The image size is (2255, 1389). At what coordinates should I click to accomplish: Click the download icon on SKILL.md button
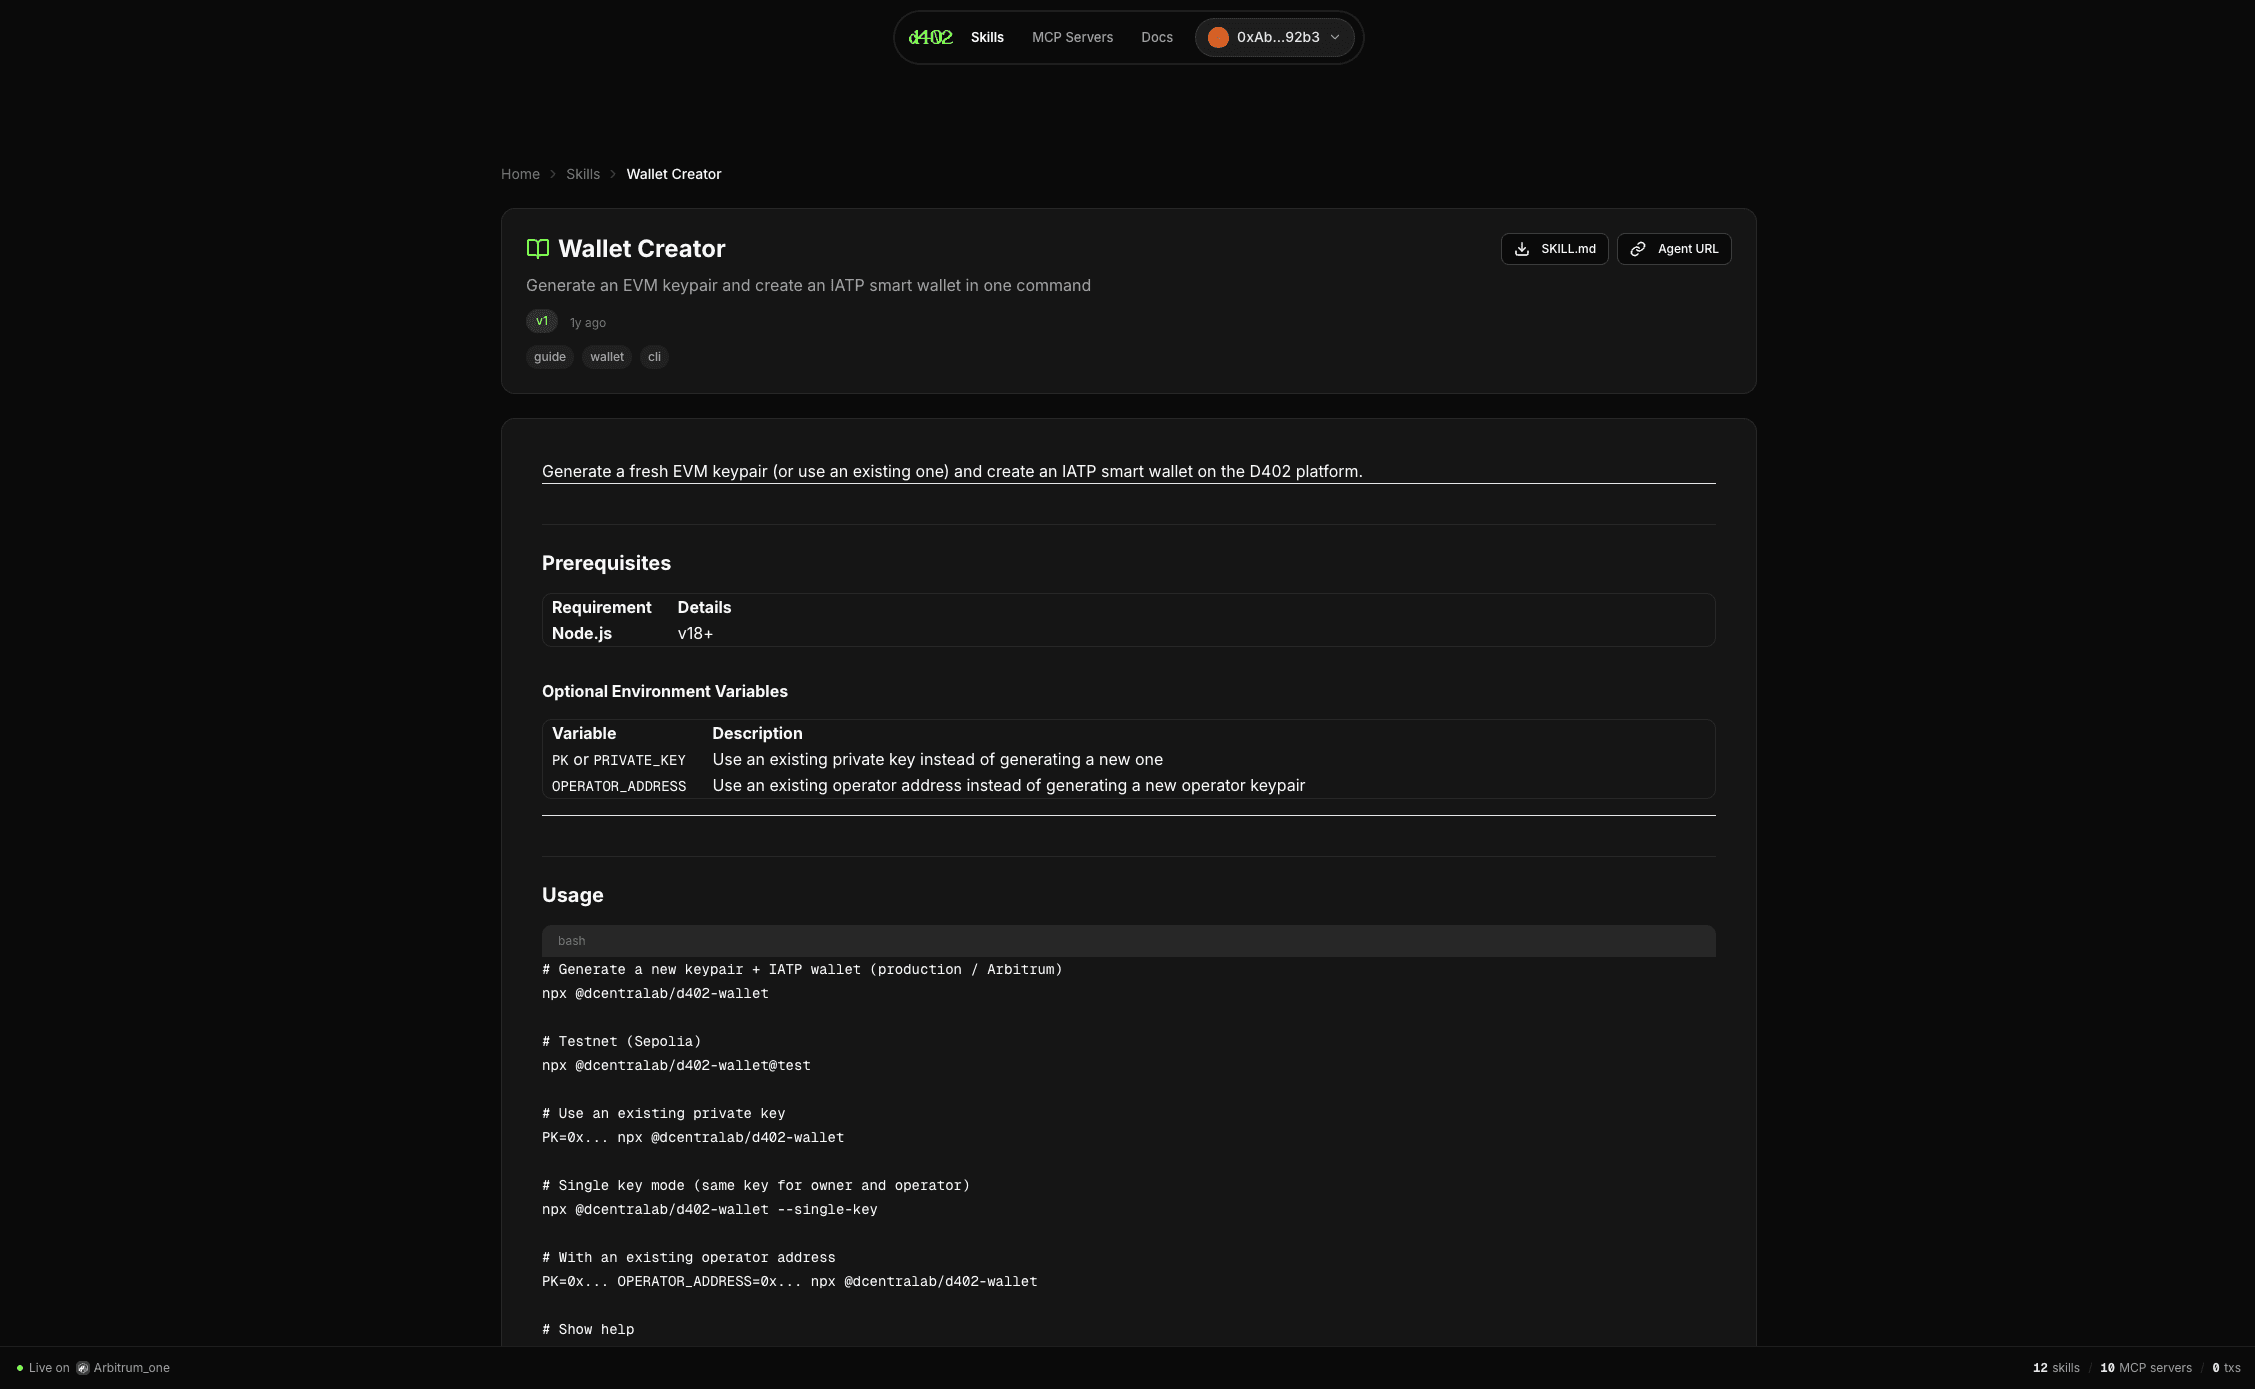click(x=1524, y=249)
